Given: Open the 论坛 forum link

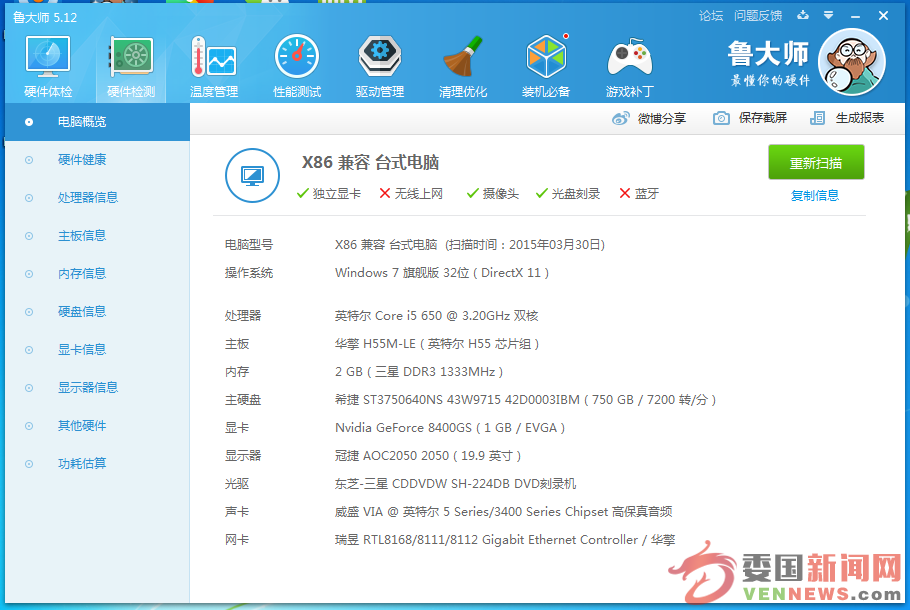Looking at the screenshot, I should [711, 16].
